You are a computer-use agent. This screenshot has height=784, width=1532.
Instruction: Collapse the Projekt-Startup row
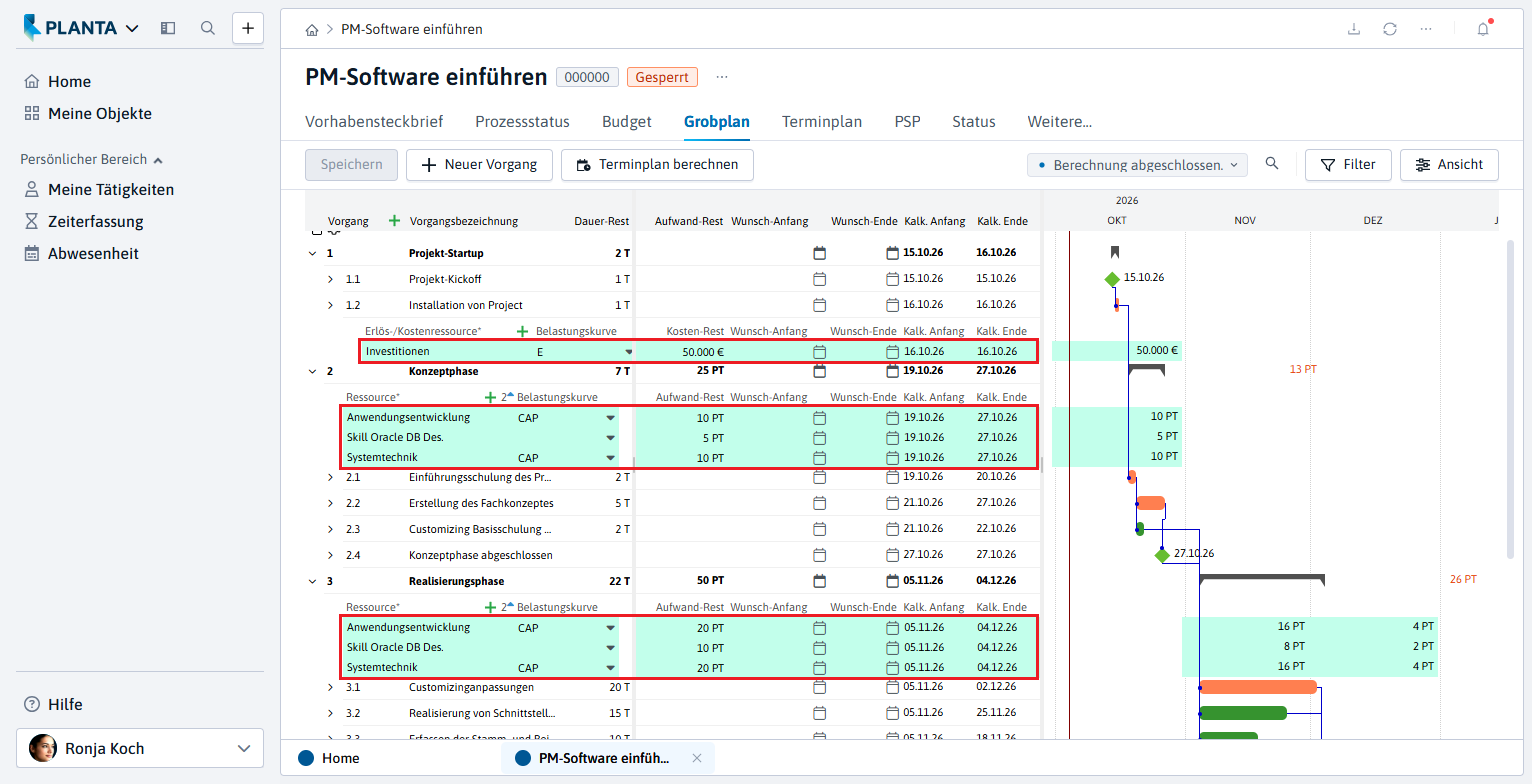[x=312, y=253]
